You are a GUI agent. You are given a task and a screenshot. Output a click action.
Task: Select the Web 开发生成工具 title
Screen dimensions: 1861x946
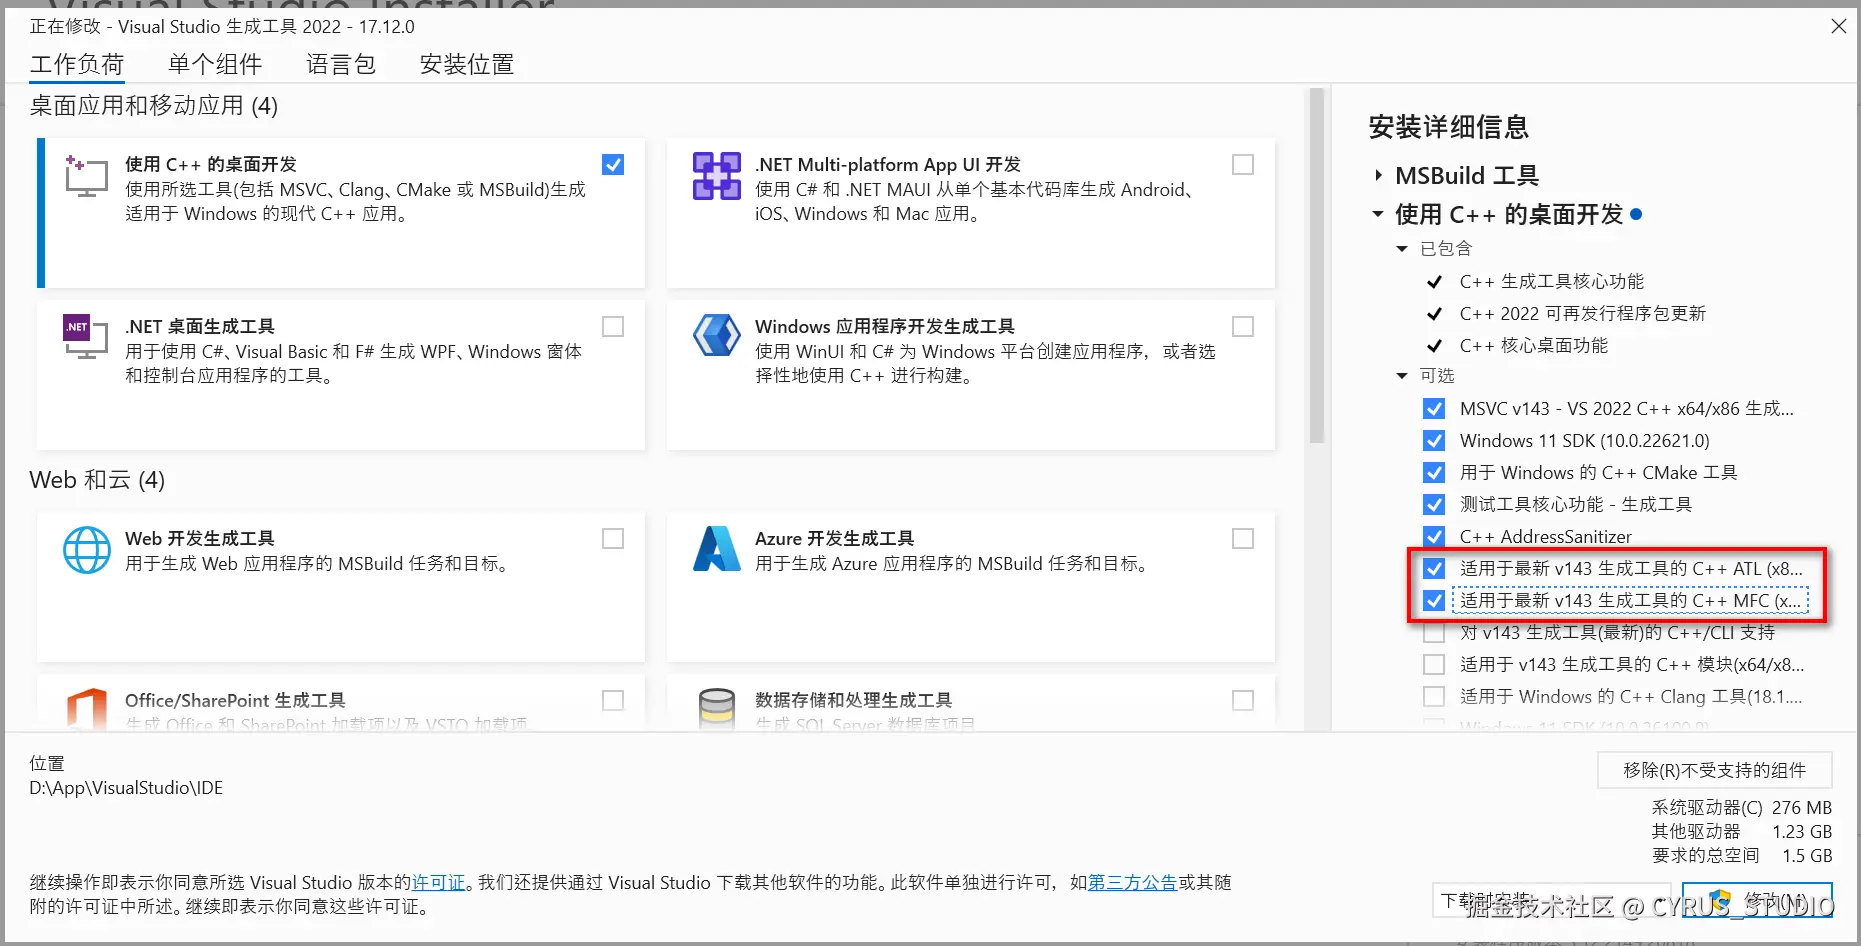point(200,539)
